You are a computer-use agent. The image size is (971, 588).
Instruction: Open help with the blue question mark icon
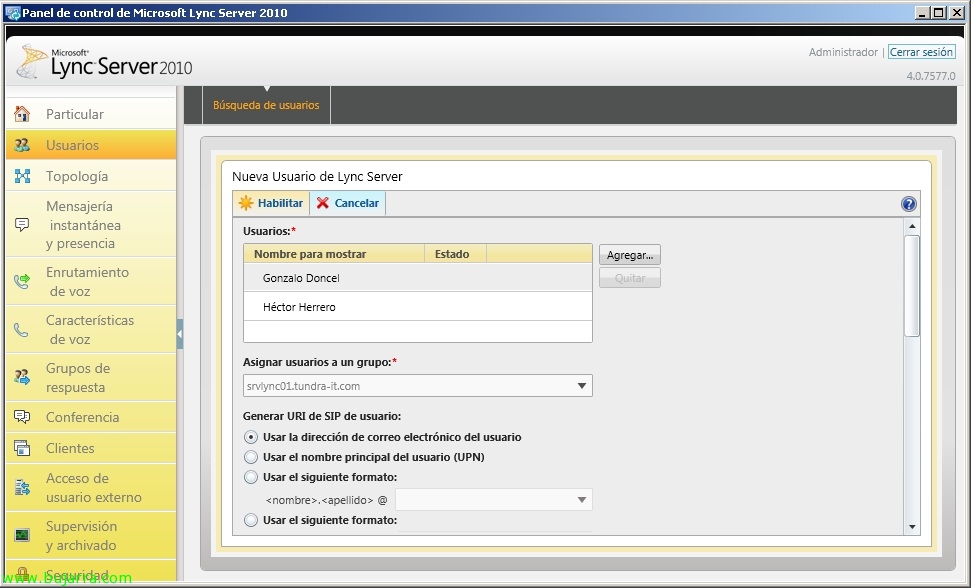click(908, 204)
